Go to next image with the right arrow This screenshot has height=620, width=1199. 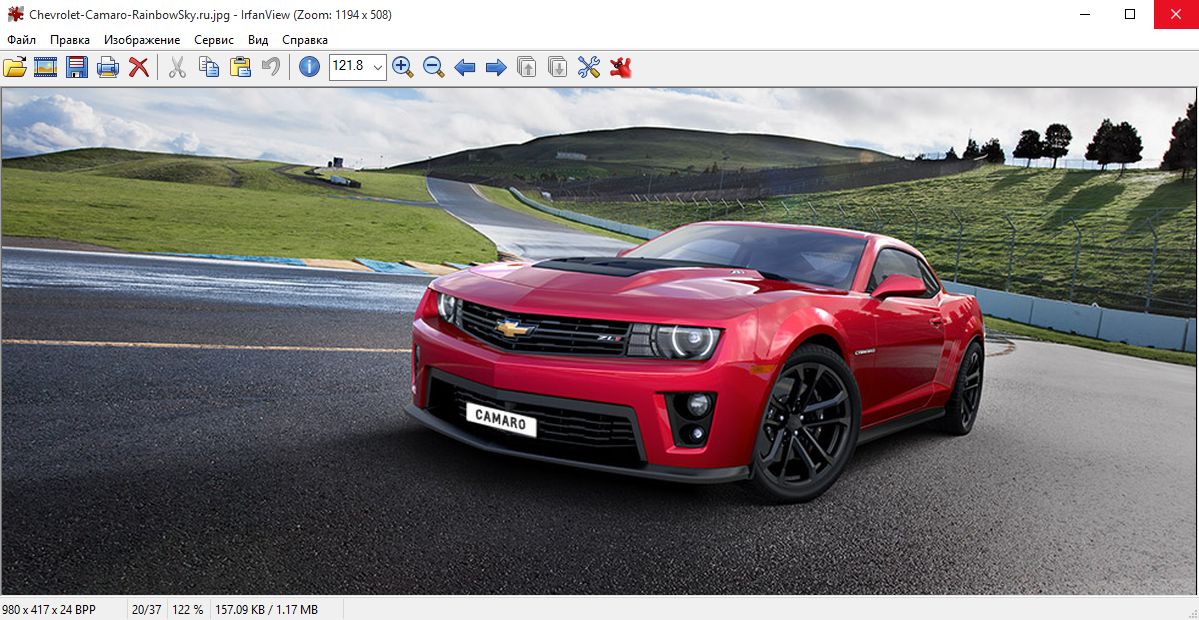click(x=496, y=67)
